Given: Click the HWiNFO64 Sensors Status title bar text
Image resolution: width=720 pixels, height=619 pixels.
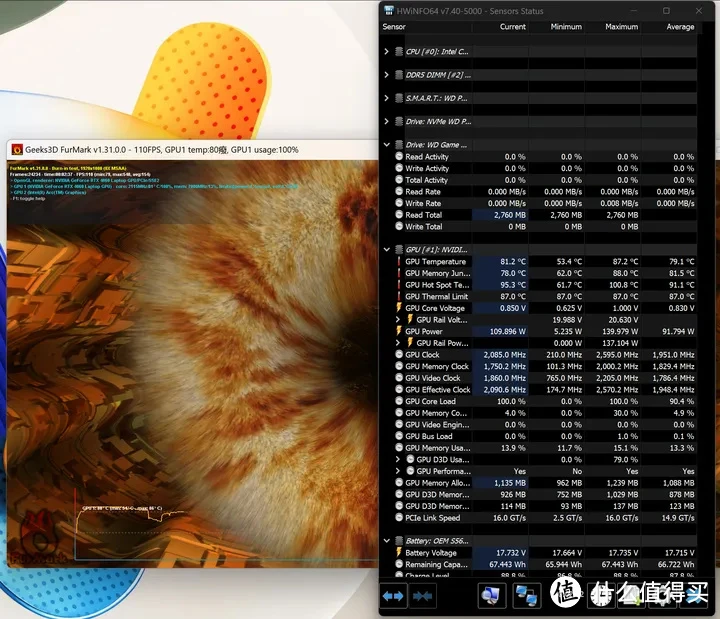Looking at the screenshot, I should [470, 11].
